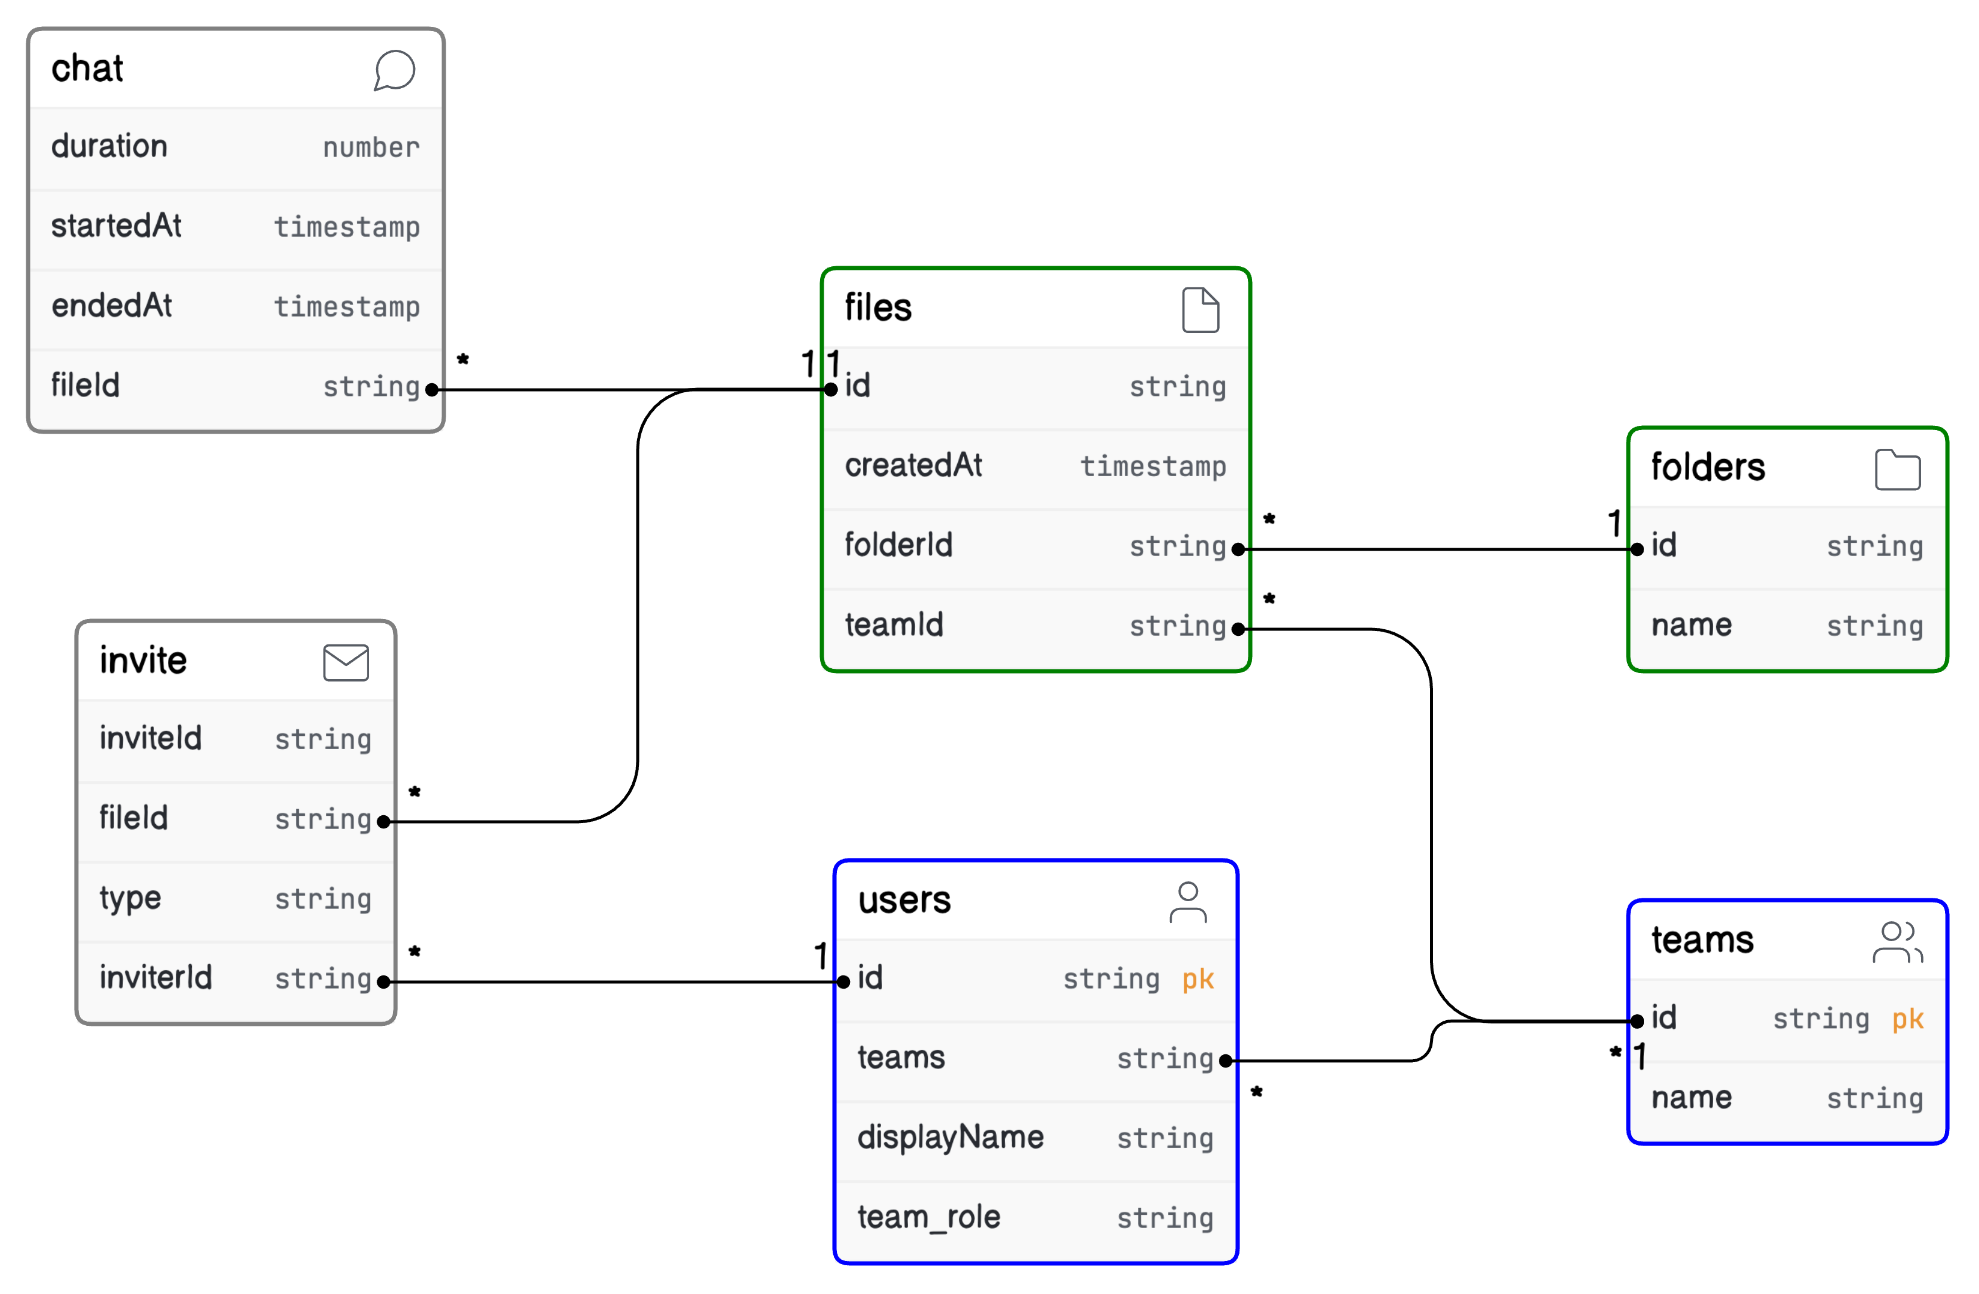Click the connection line between files and folders
Image resolution: width=1979 pixels, height=1294 pixels.
coord(1440,548)
